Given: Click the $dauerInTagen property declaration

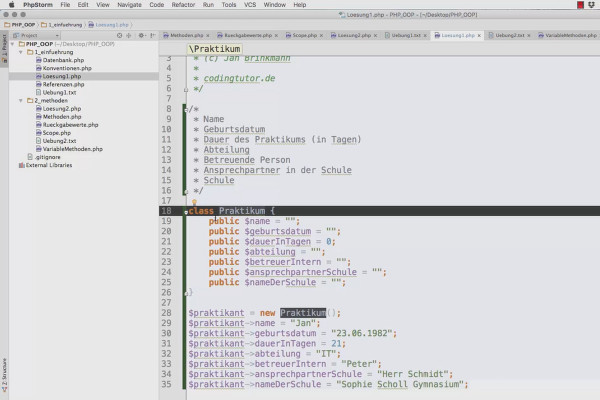Looking at the screenshot, I should point(277,242).
